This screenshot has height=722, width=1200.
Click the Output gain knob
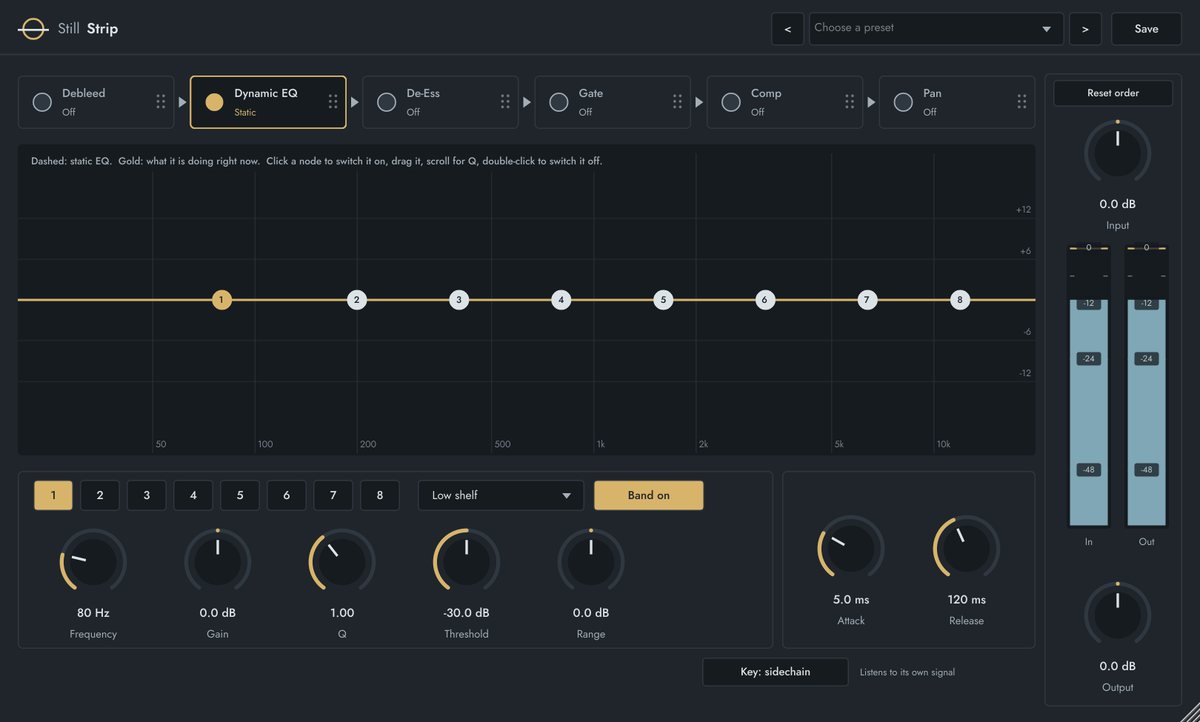[x=1118, y=615]
